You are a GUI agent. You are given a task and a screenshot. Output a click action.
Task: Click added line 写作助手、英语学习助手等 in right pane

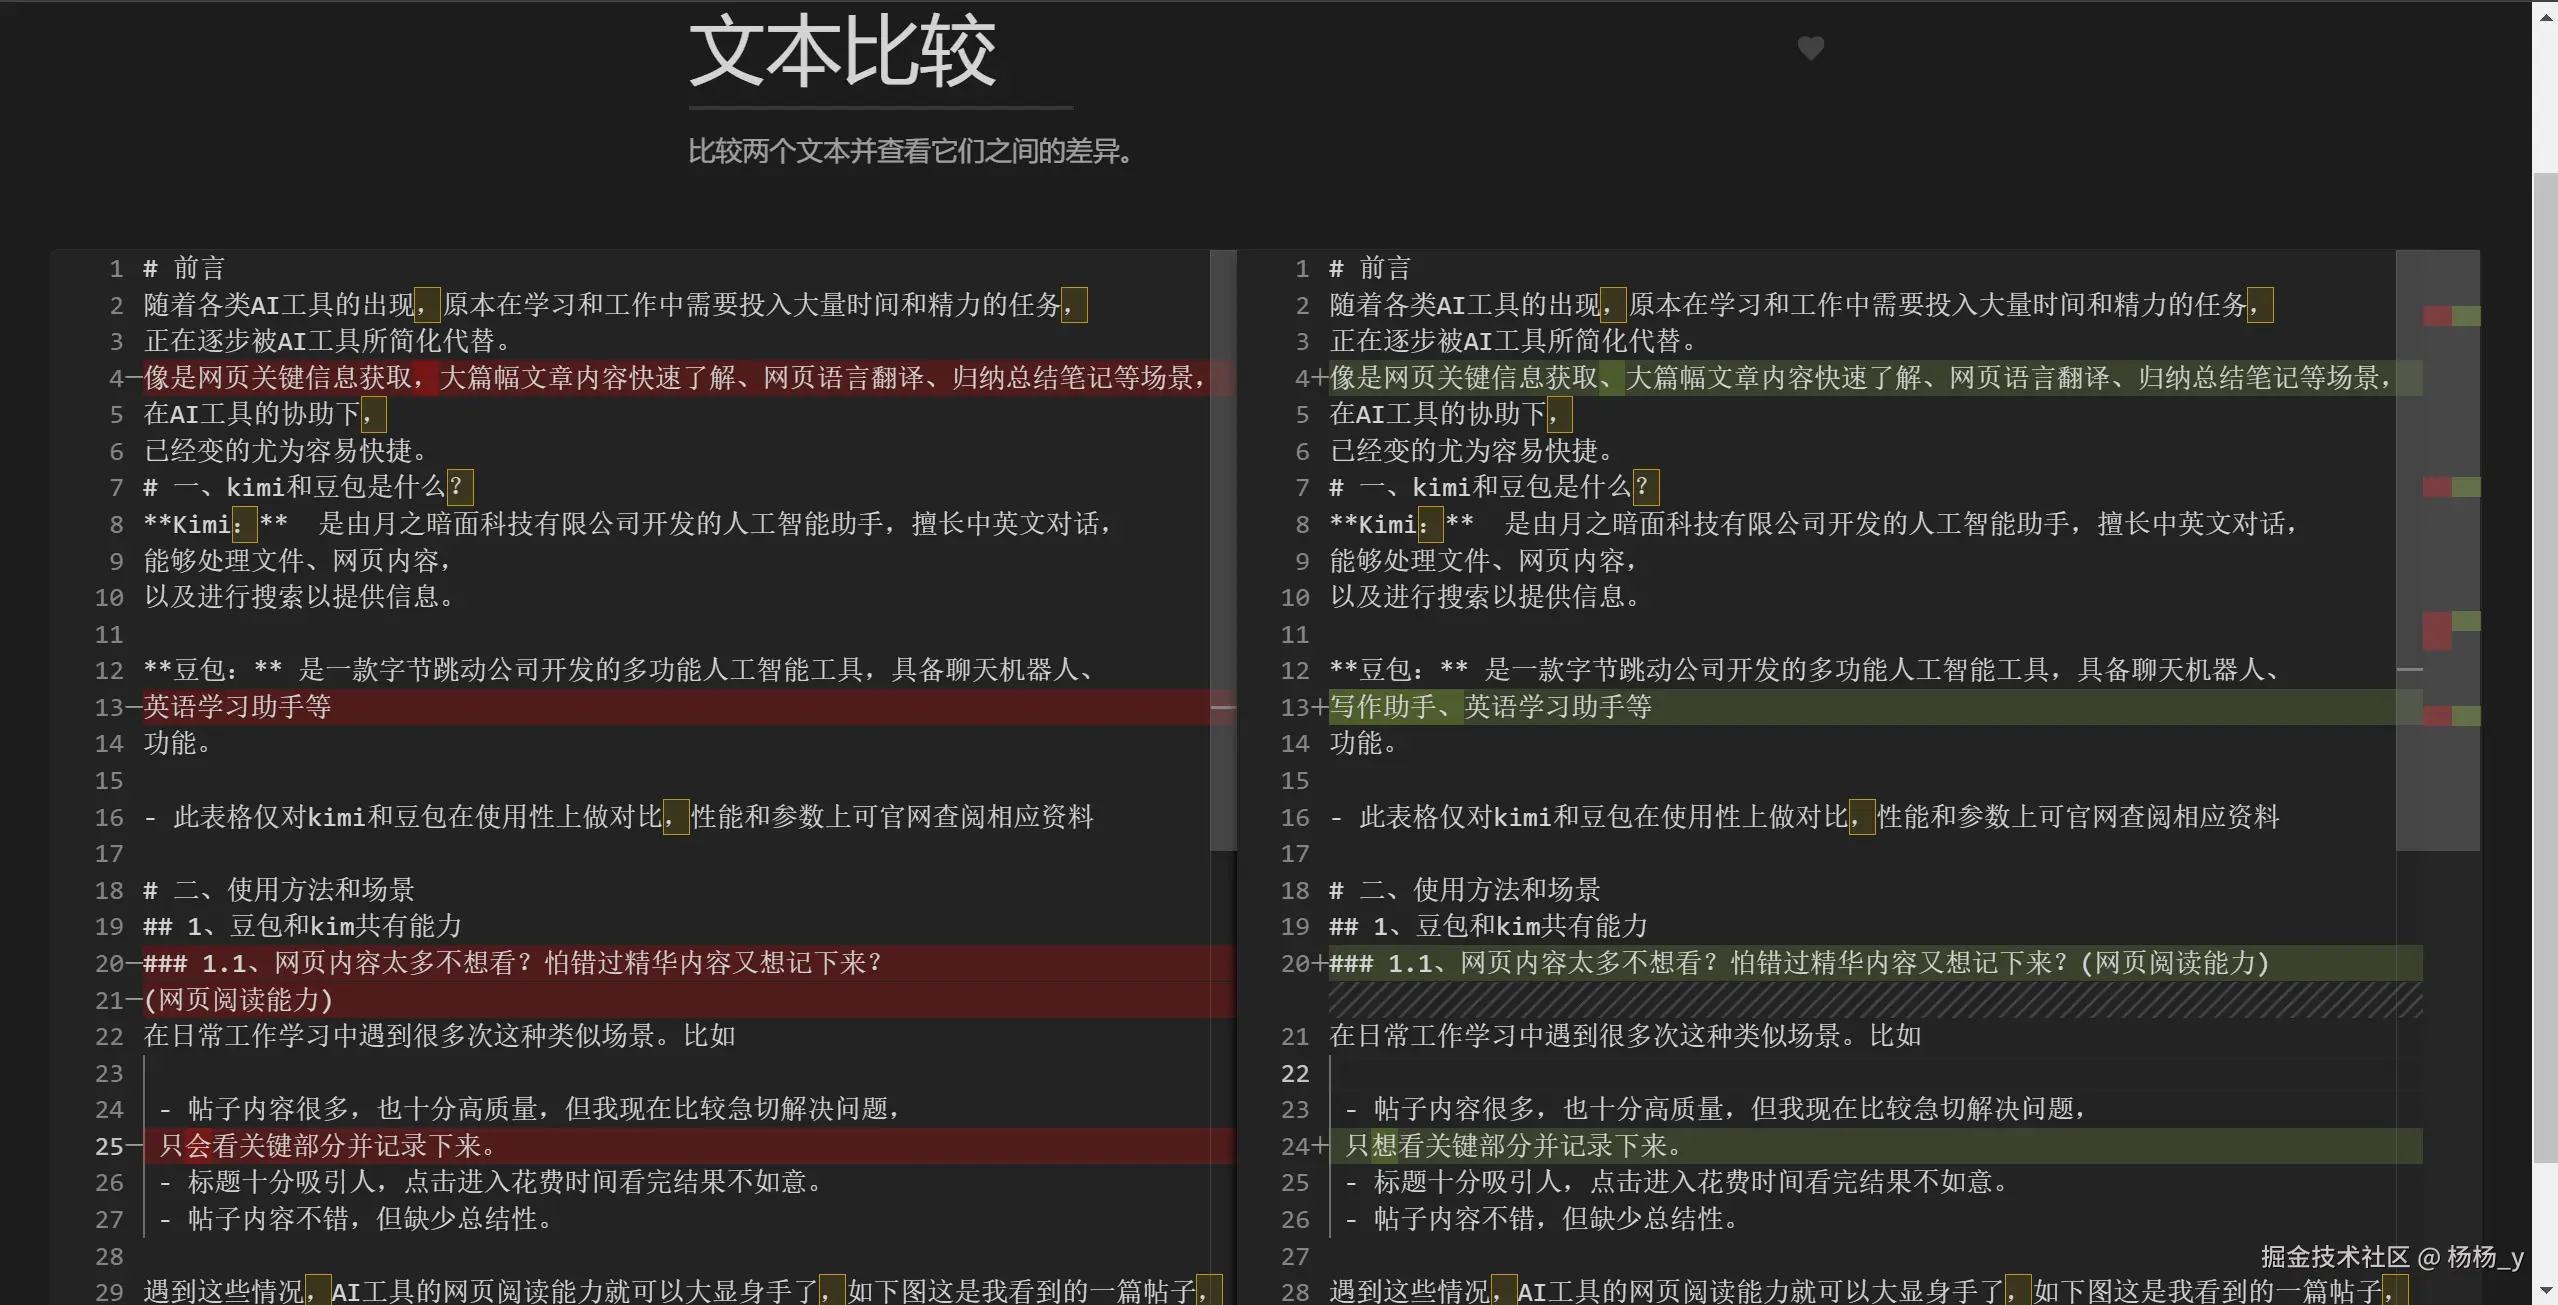(x=1490, y=707)
